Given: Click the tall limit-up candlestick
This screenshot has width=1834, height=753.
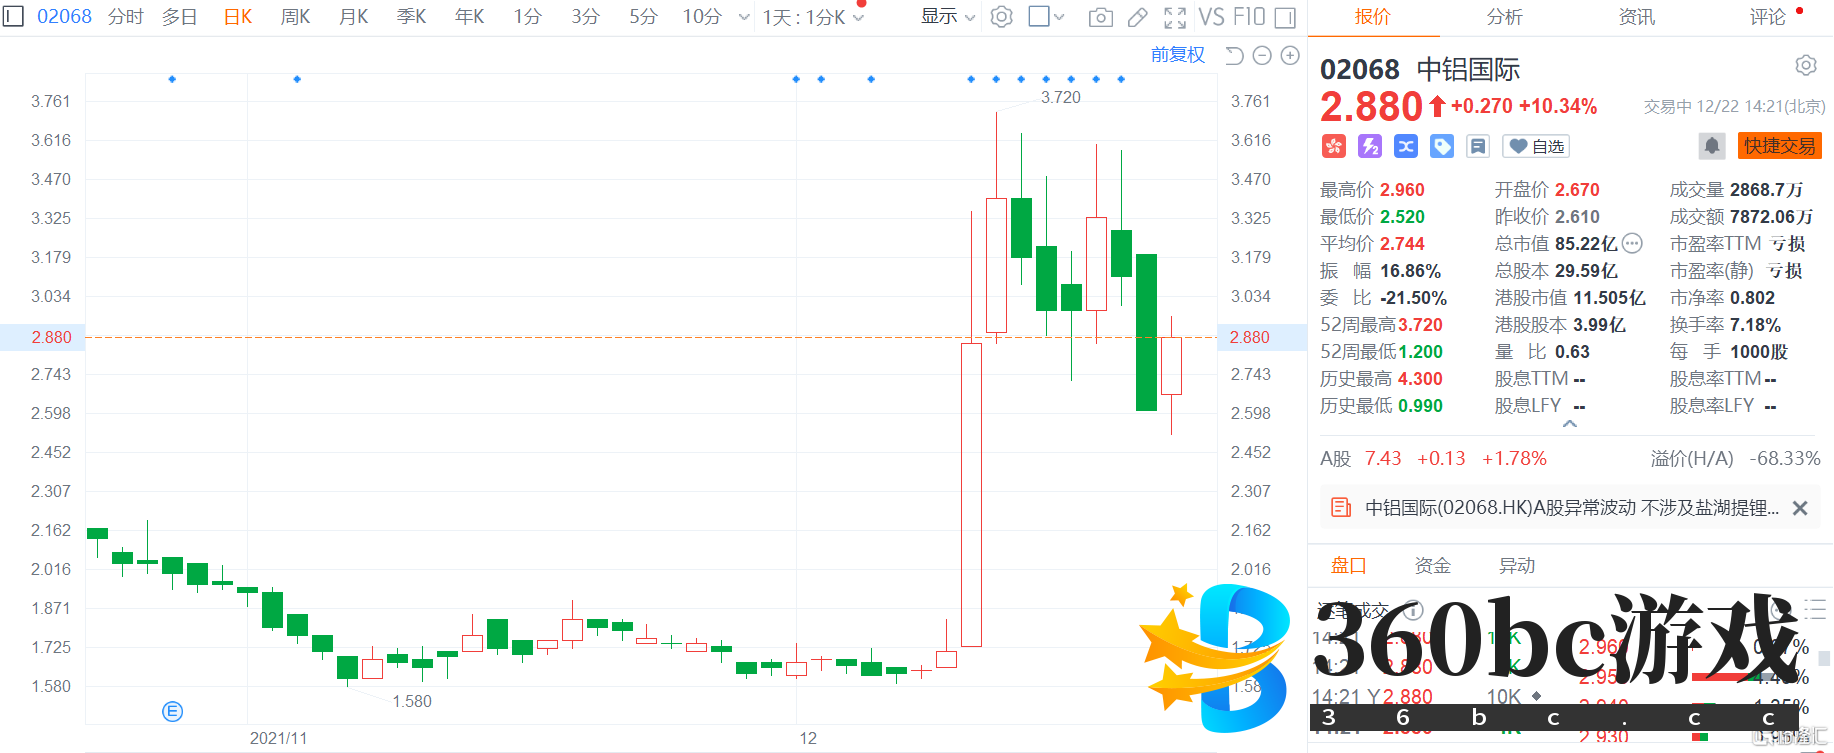Looking at the screenshot, I should pyautogui.click(x=971, y=494).
